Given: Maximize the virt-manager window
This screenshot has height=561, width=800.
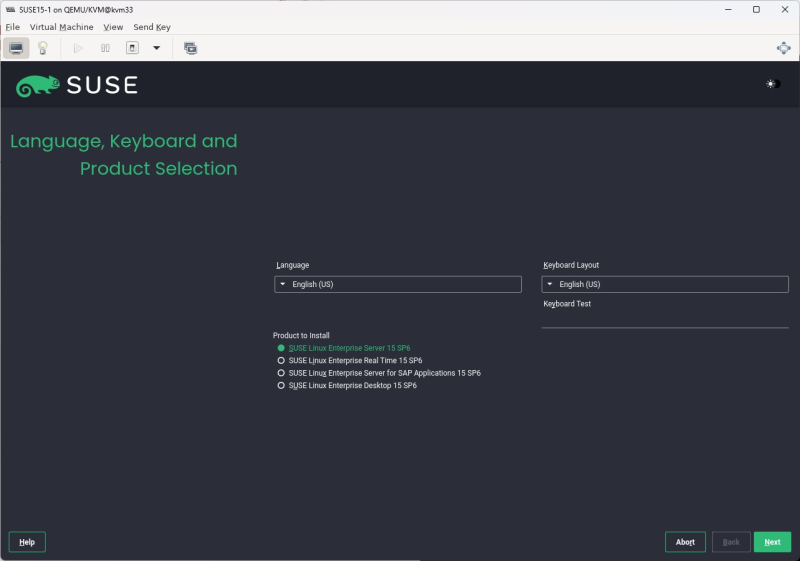Looking at the screenshot, I should [x=756, y=10].
